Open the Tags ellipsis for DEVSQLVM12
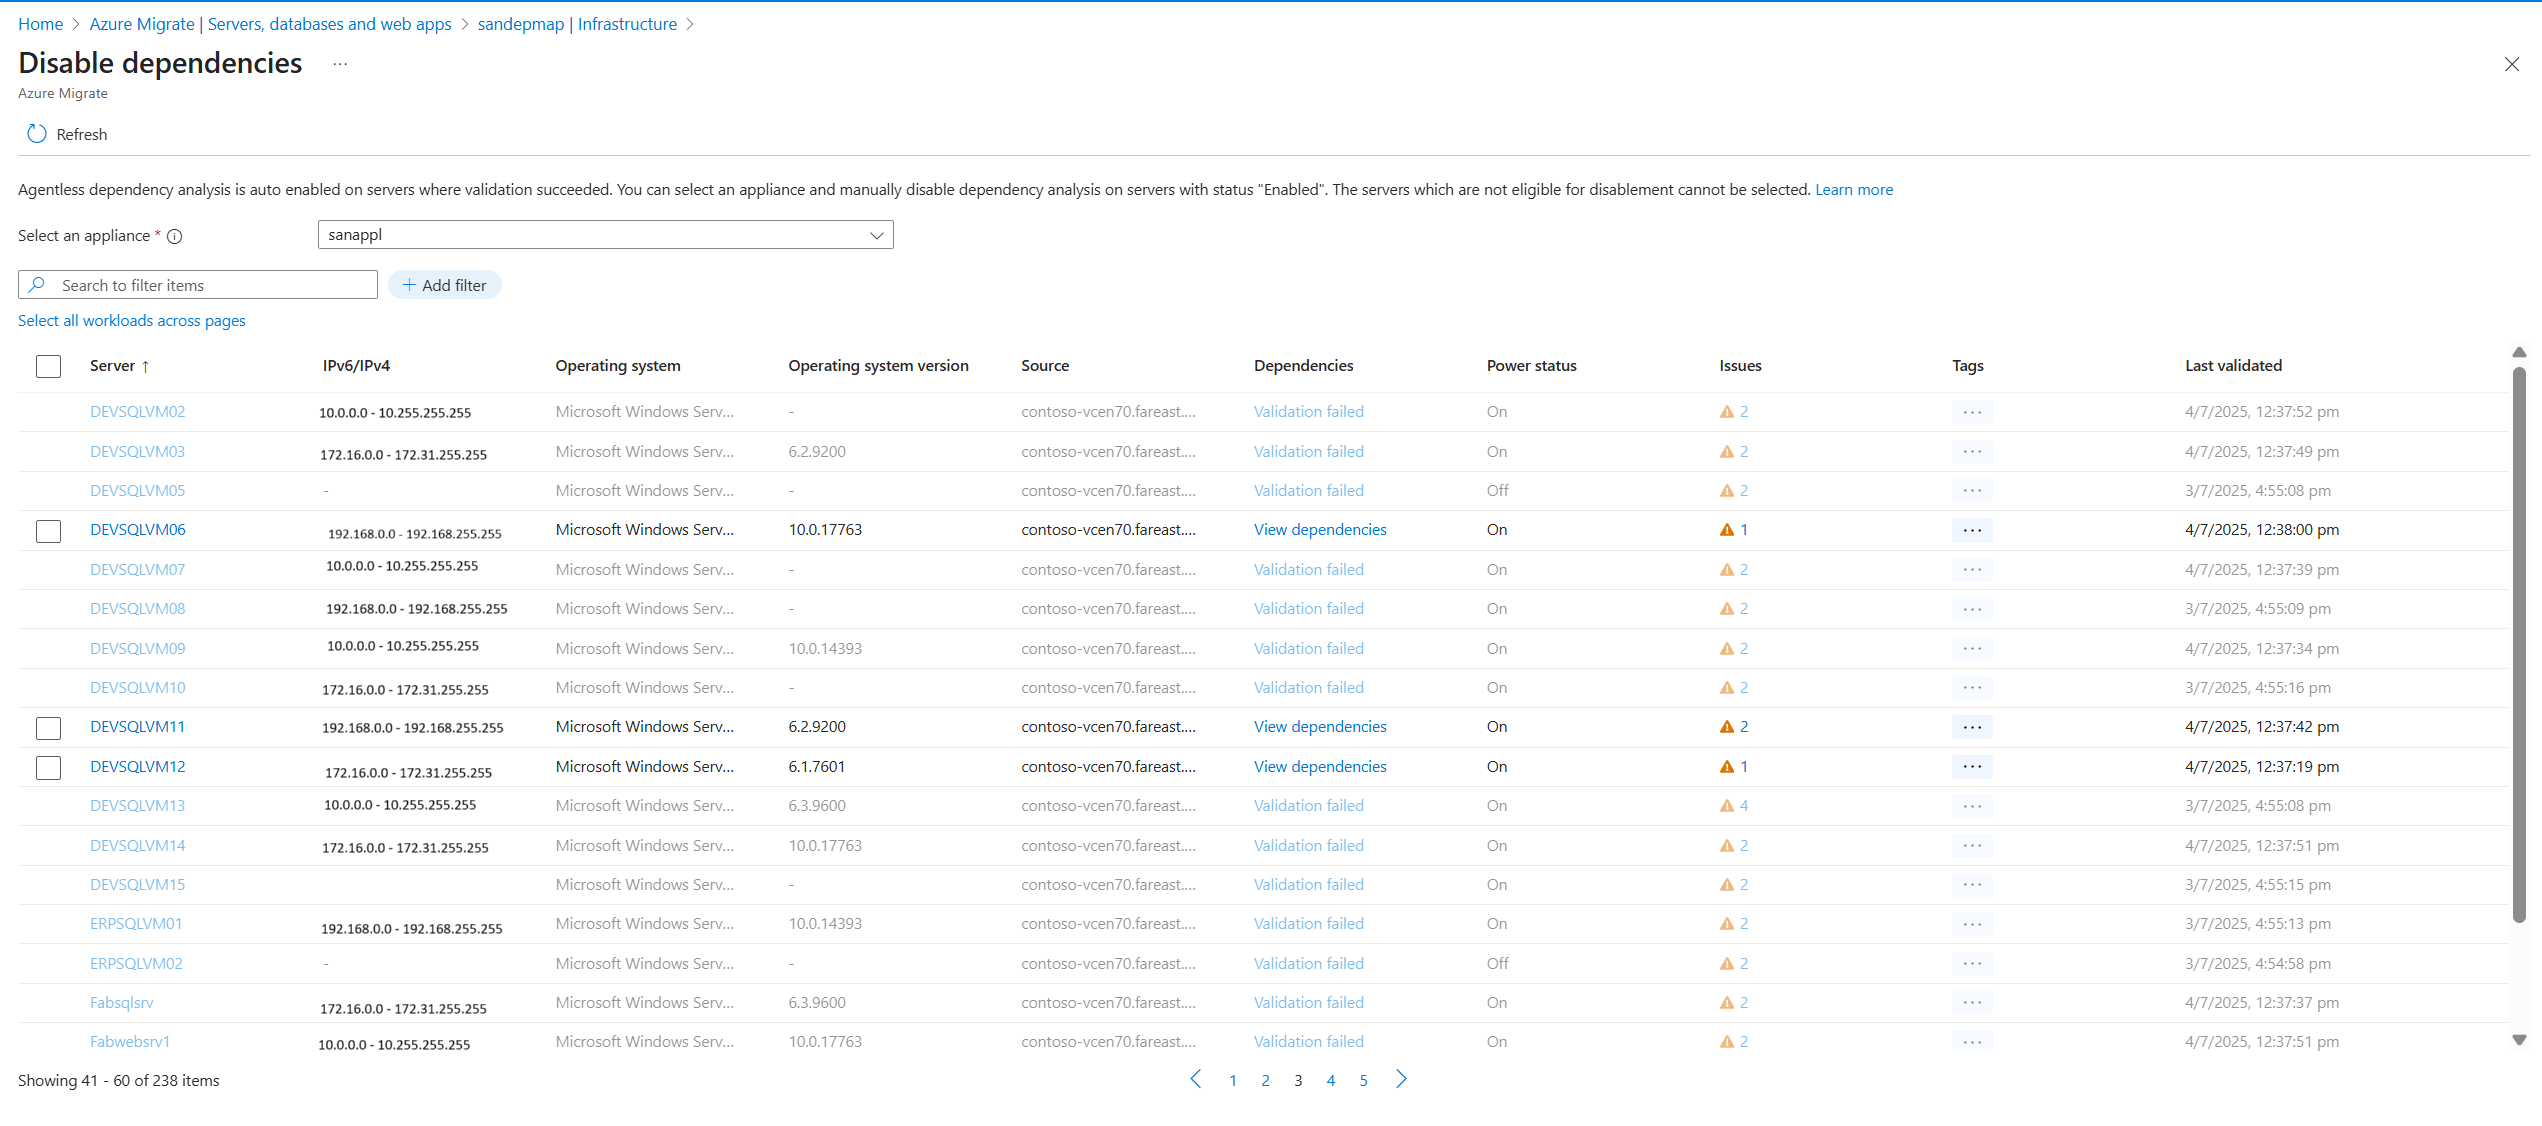2542x1126 pixels. click(x=1971, y=767)
